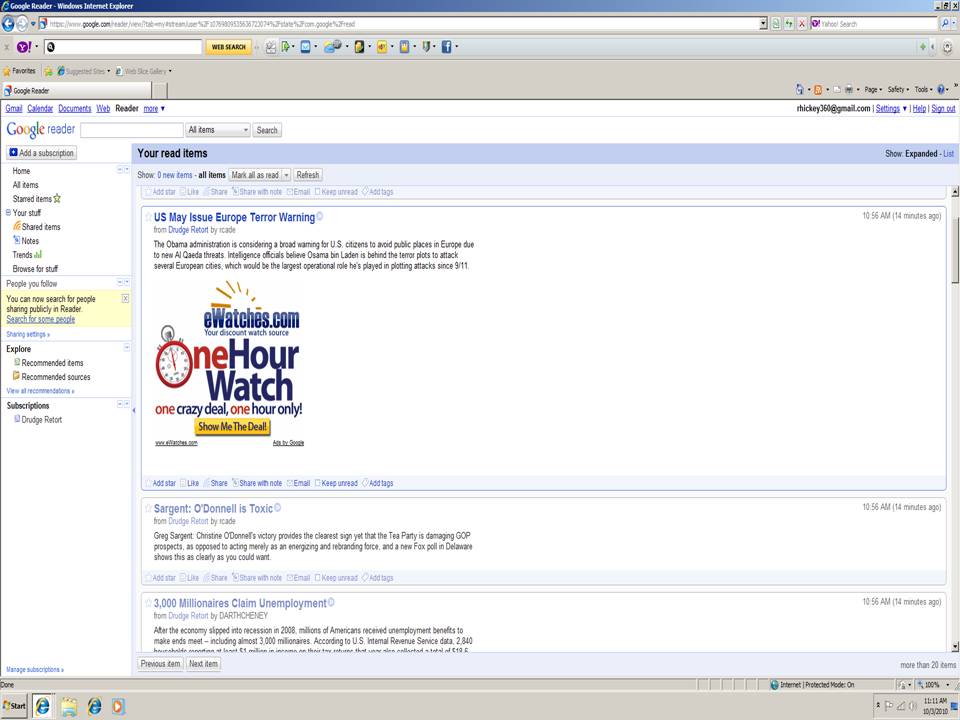Image resolution: width=960 pixels, height=720 pixels.
Task: Open the Page menu
Action: point(873,89)
